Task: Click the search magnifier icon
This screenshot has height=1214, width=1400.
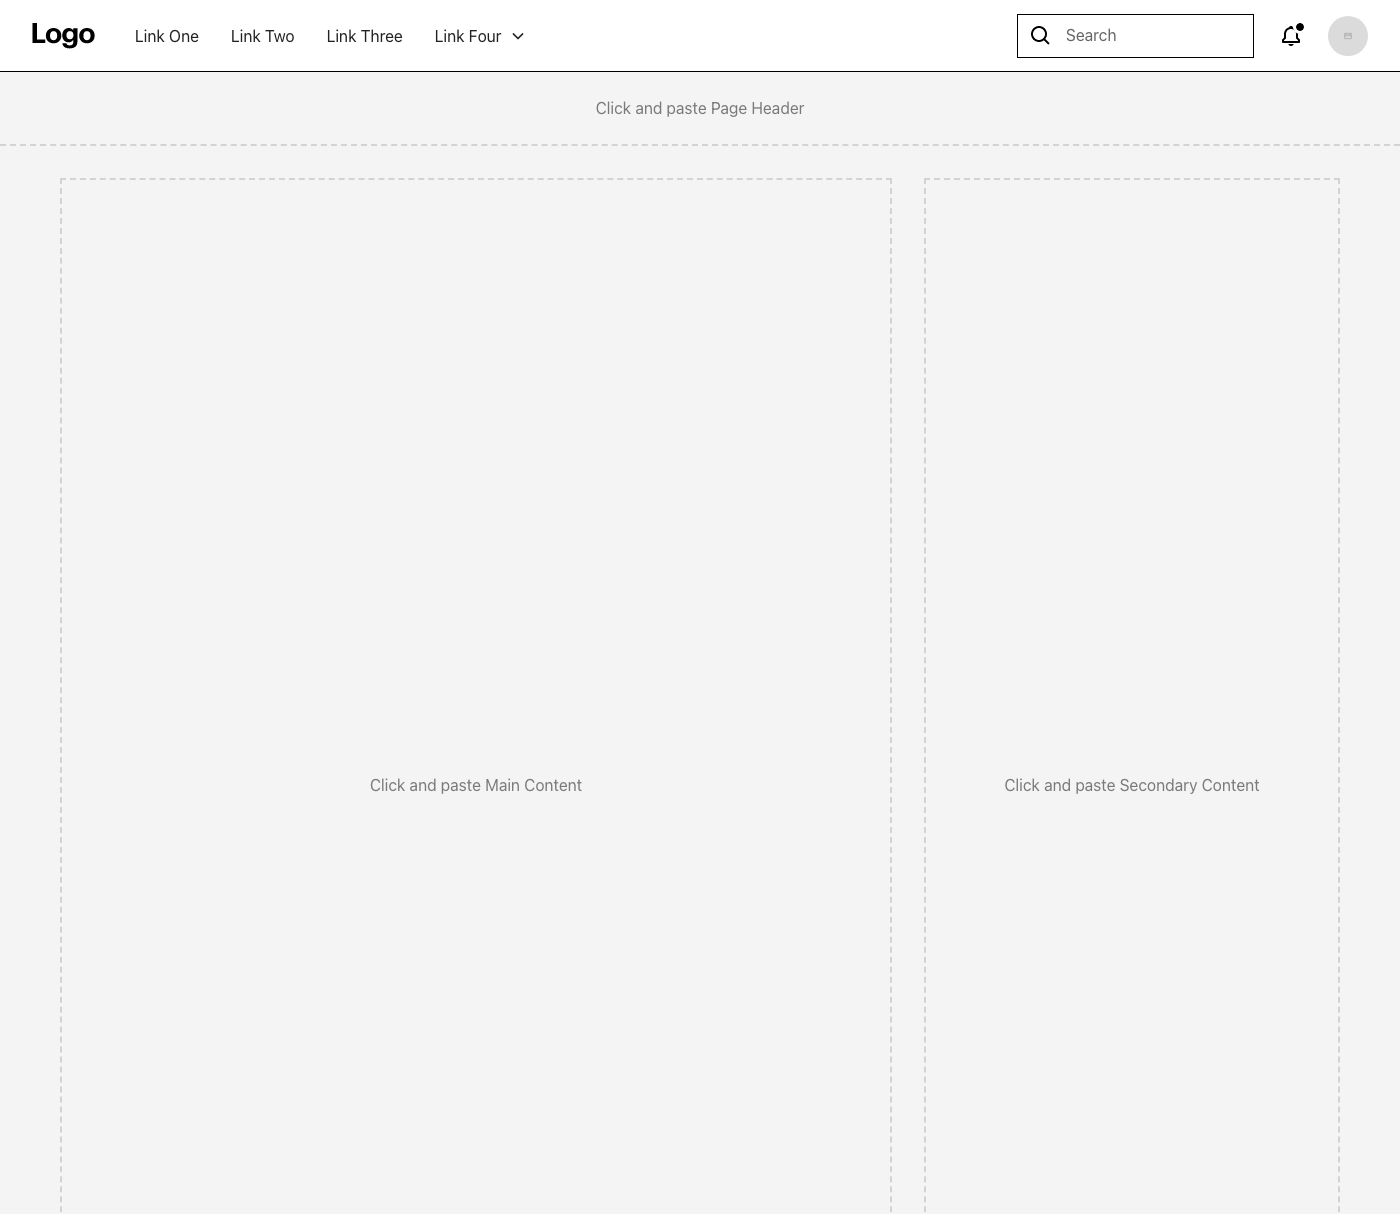Action: pos(1040,36)
